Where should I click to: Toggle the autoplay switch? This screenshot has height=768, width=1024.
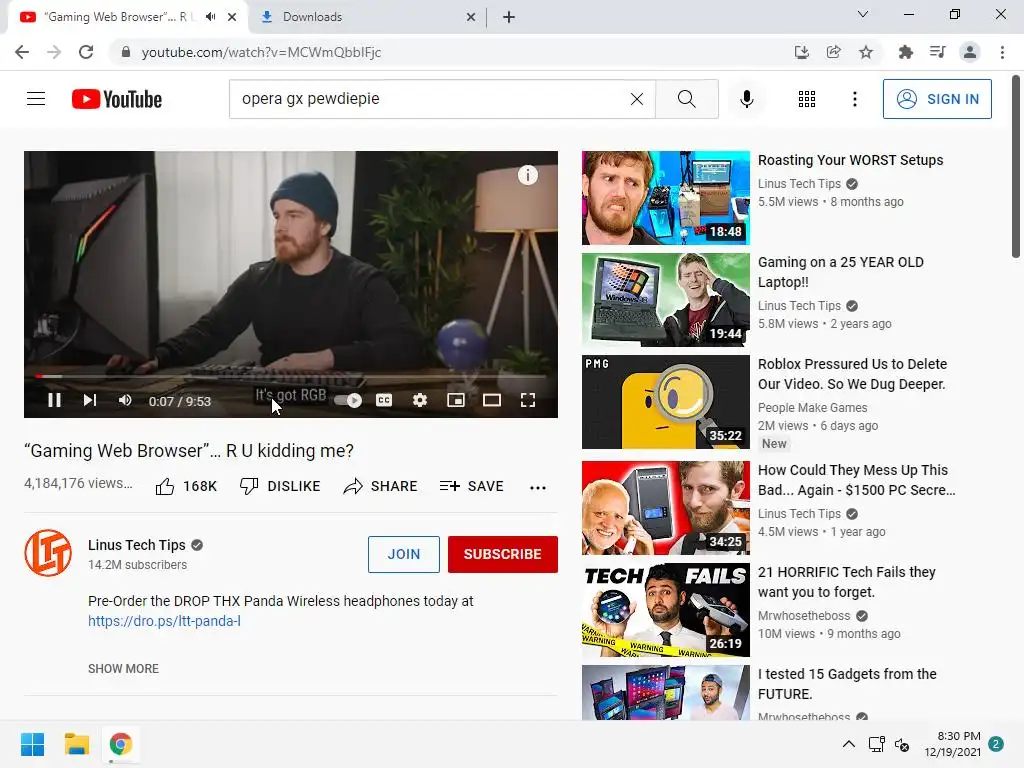tap(347, 400)
